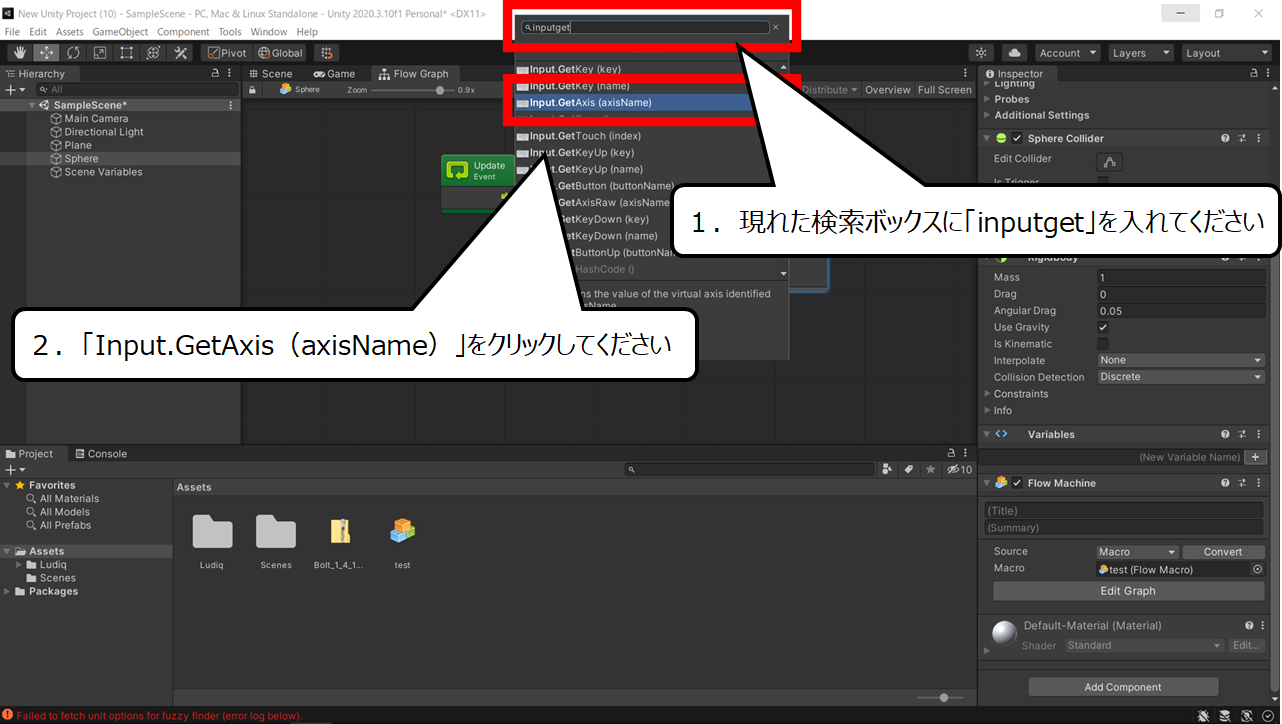1282x724 pixels.
Task: Open the Window menu
Action: [269, 32]
